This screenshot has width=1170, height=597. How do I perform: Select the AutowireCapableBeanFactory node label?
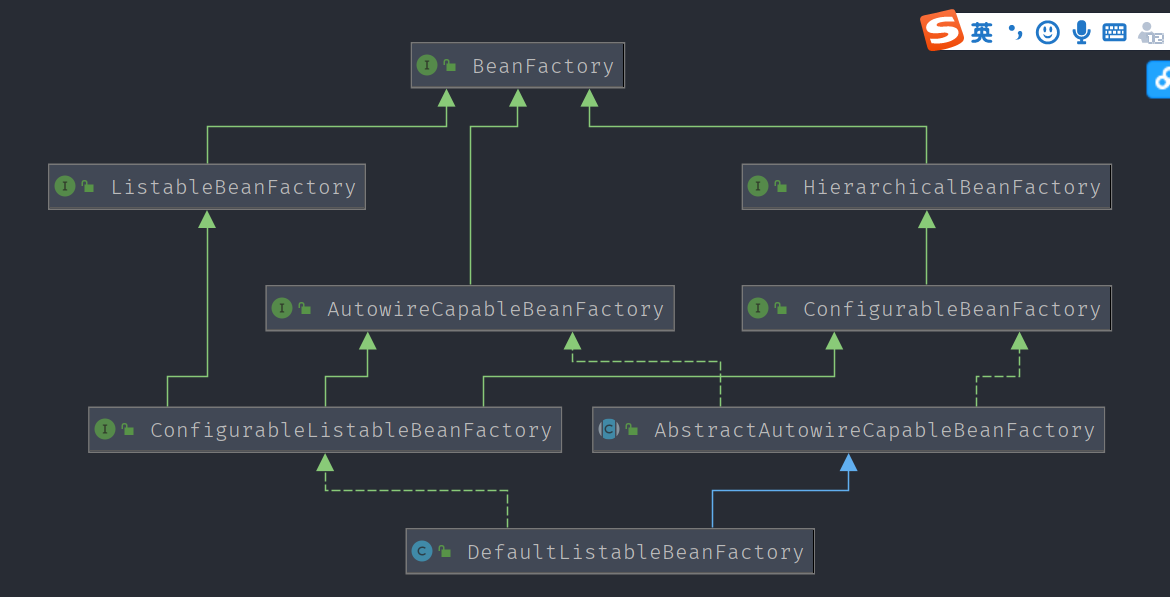(x=495, y=309)
